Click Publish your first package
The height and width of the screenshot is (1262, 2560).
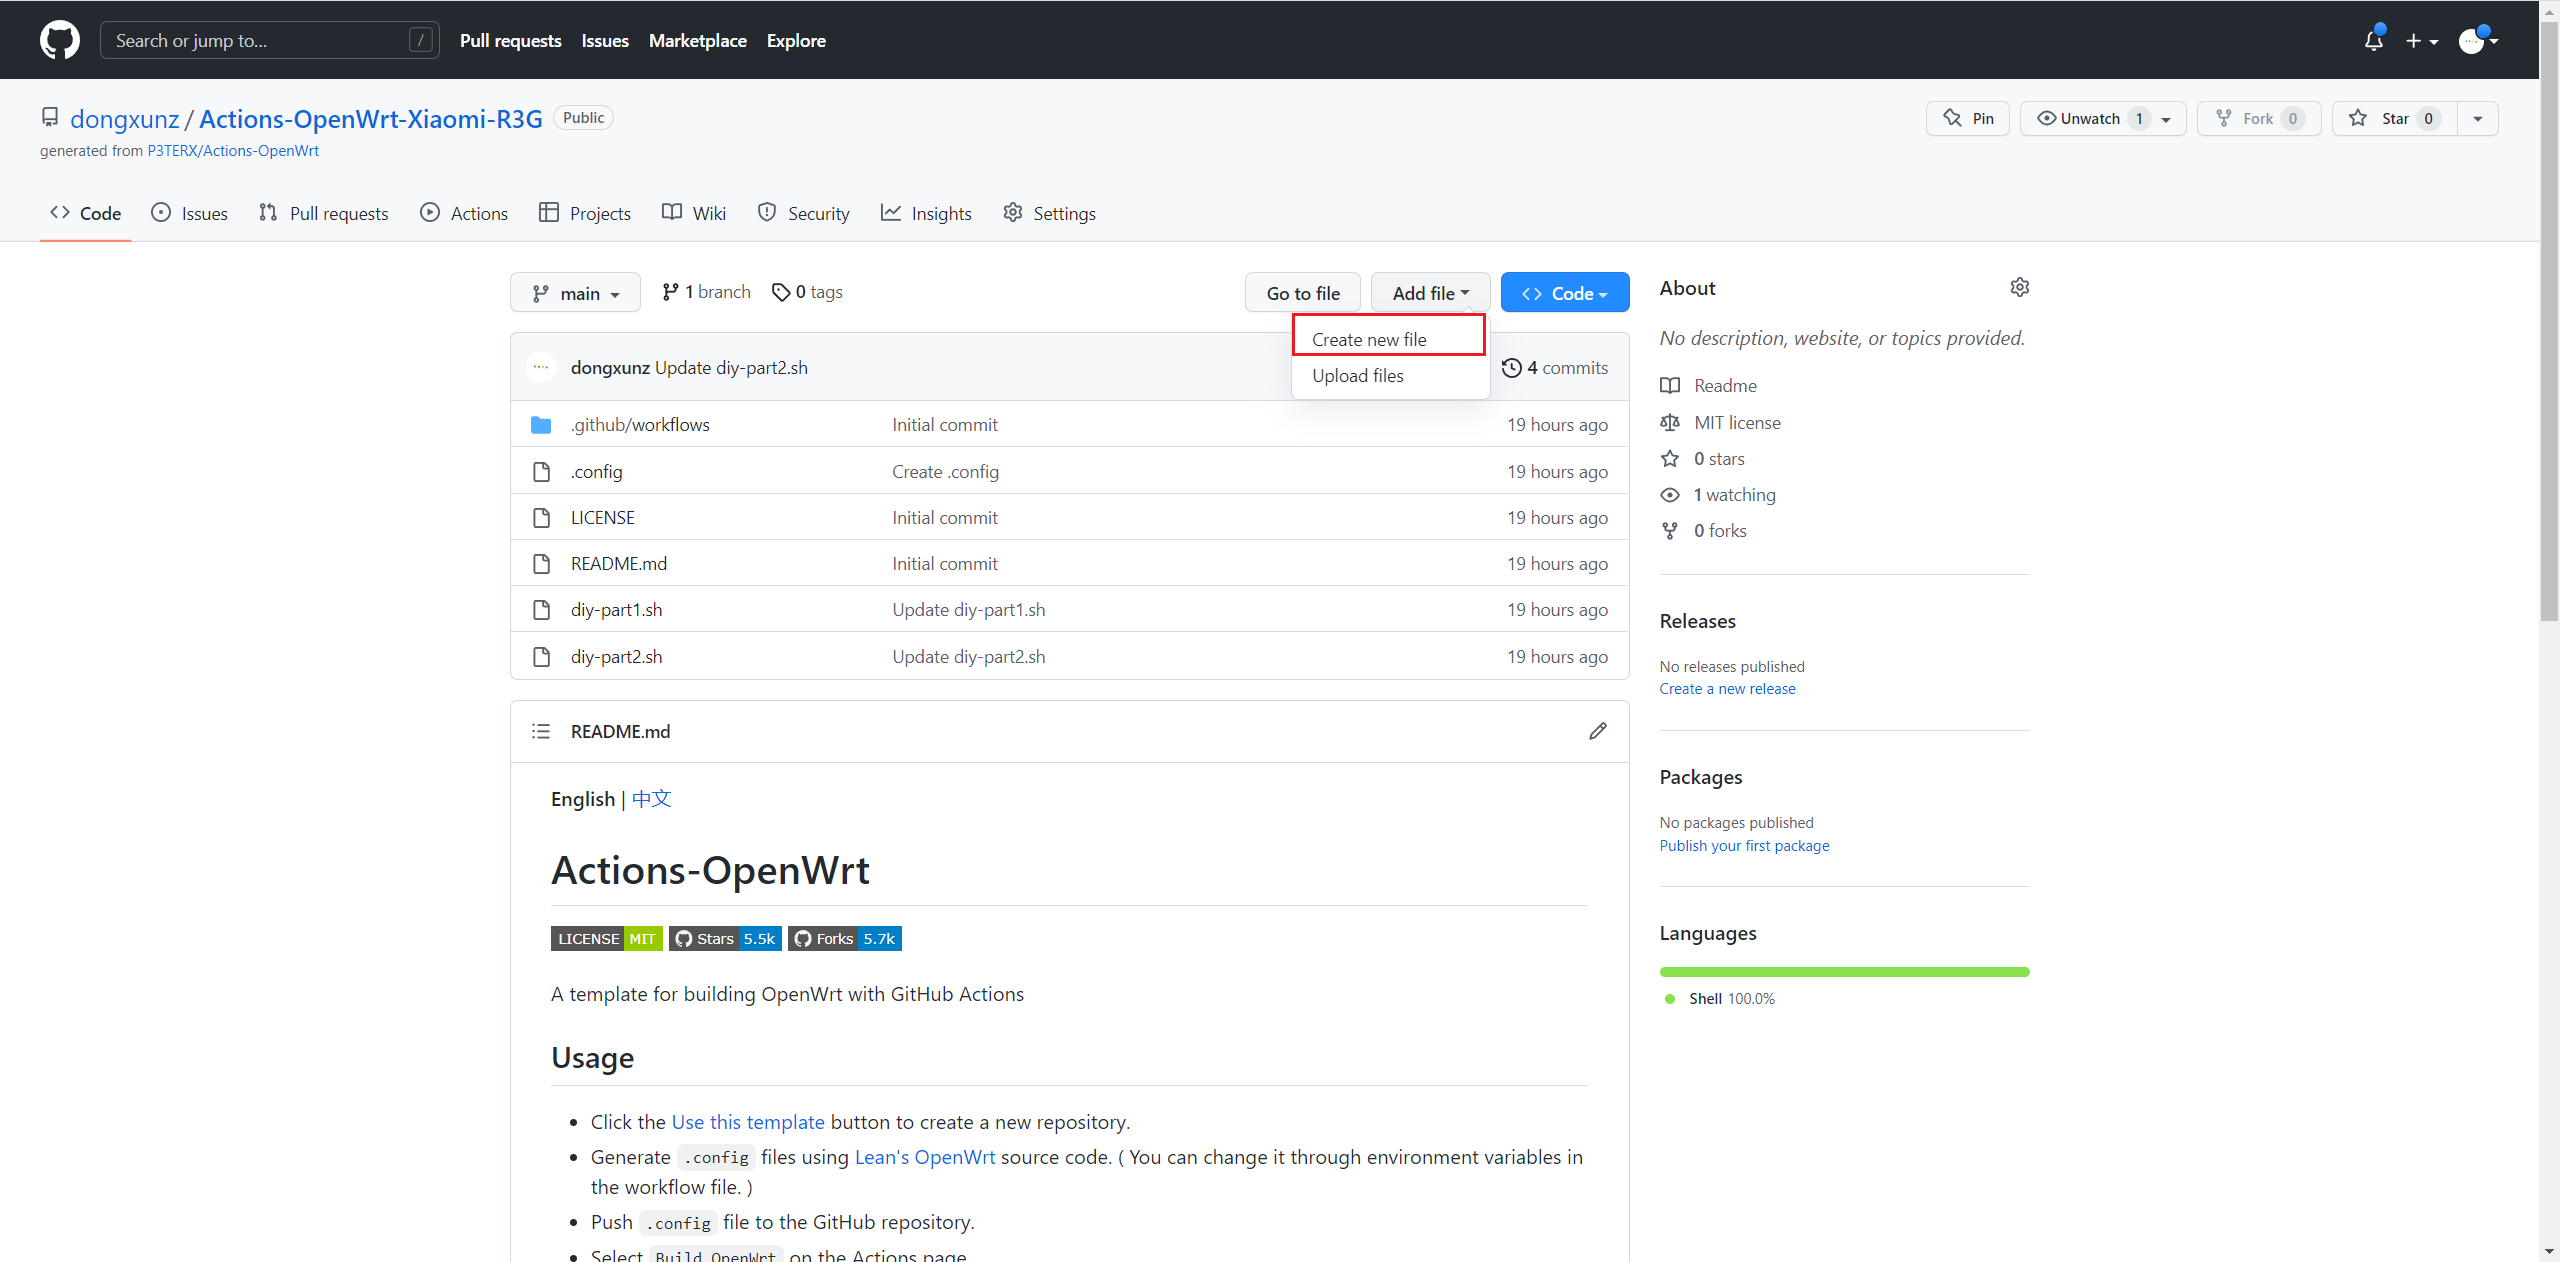coord(1744,846)
